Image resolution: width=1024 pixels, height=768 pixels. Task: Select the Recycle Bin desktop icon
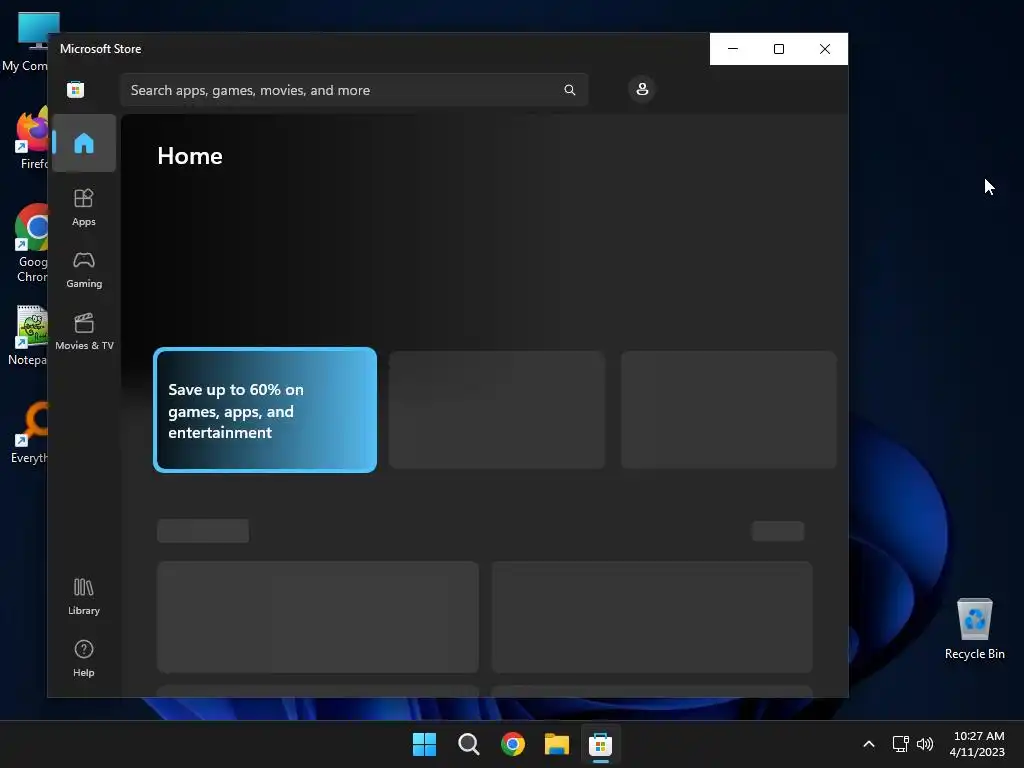pyautogui.click(x=974, y=629)
